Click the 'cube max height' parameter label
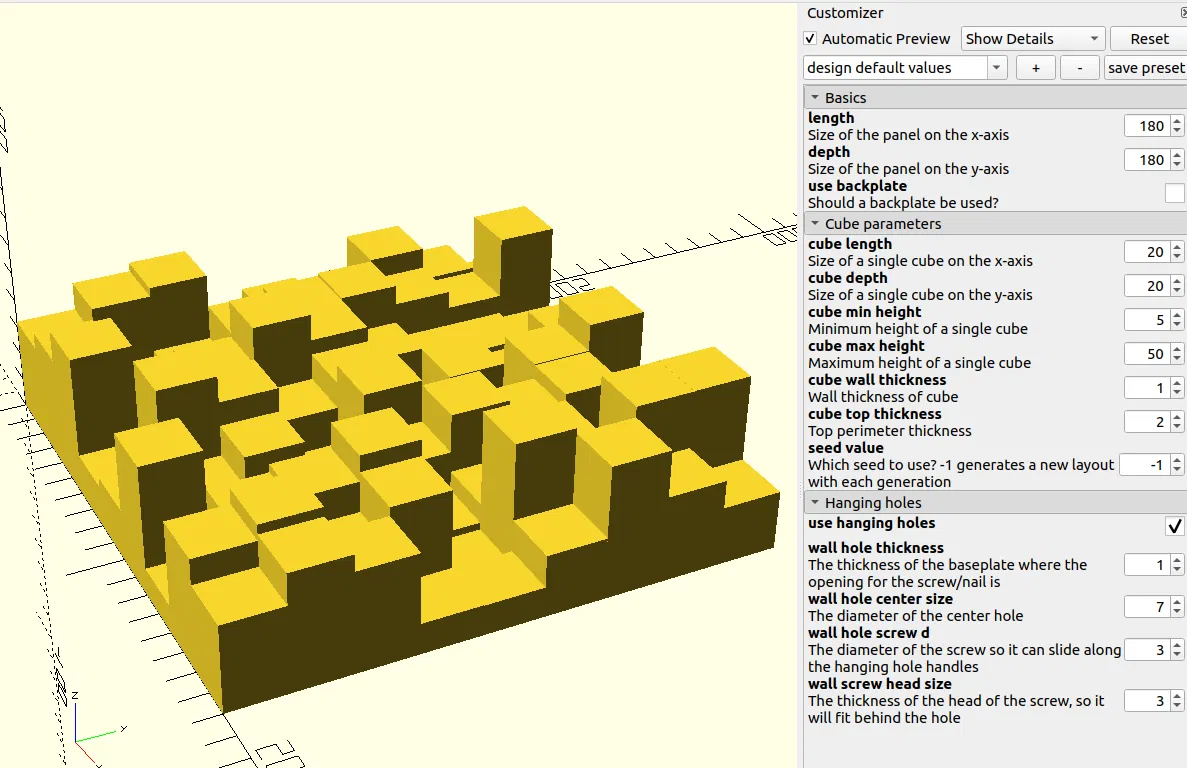 (x=866, y=346)
